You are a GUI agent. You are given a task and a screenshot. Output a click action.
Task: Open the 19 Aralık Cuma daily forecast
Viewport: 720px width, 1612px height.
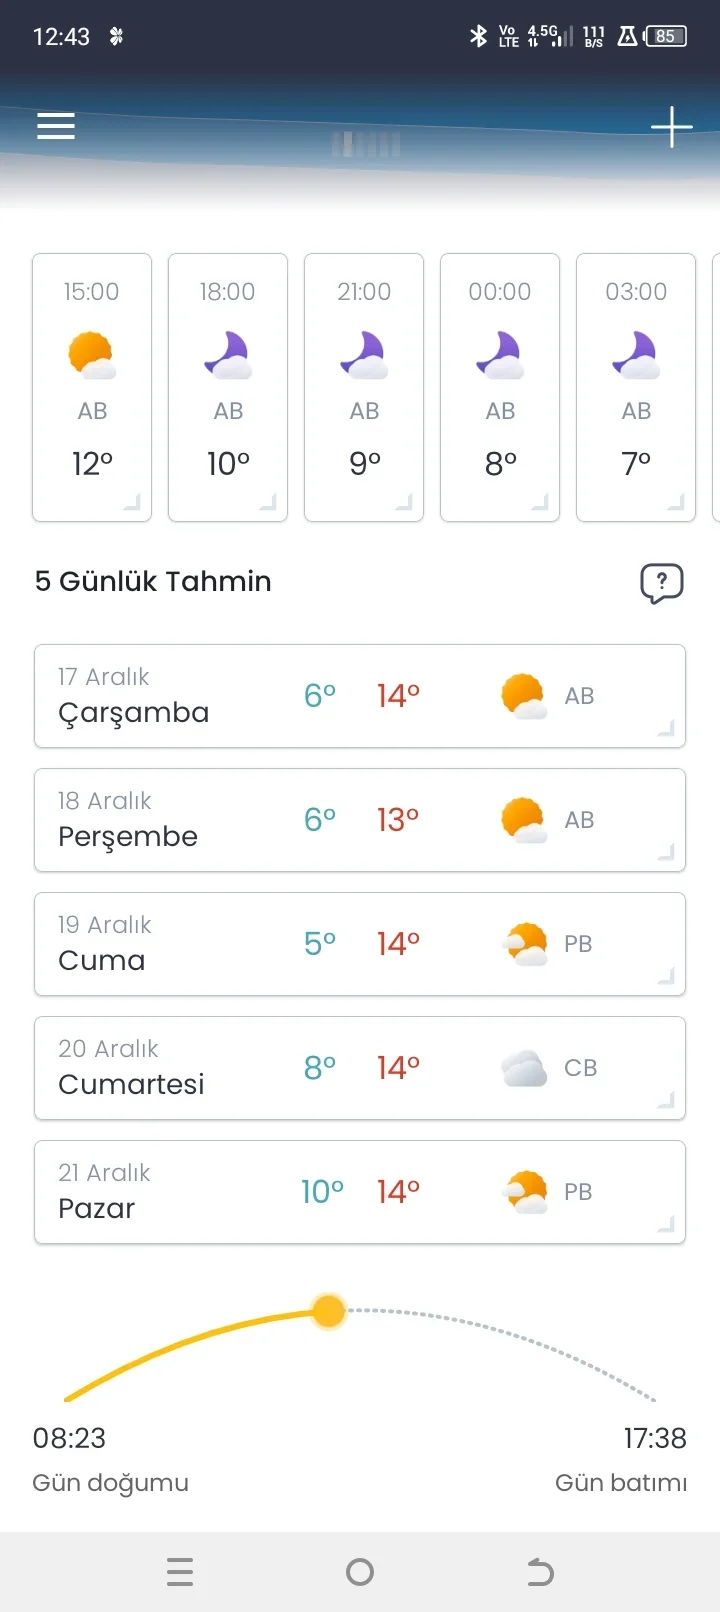360,944
